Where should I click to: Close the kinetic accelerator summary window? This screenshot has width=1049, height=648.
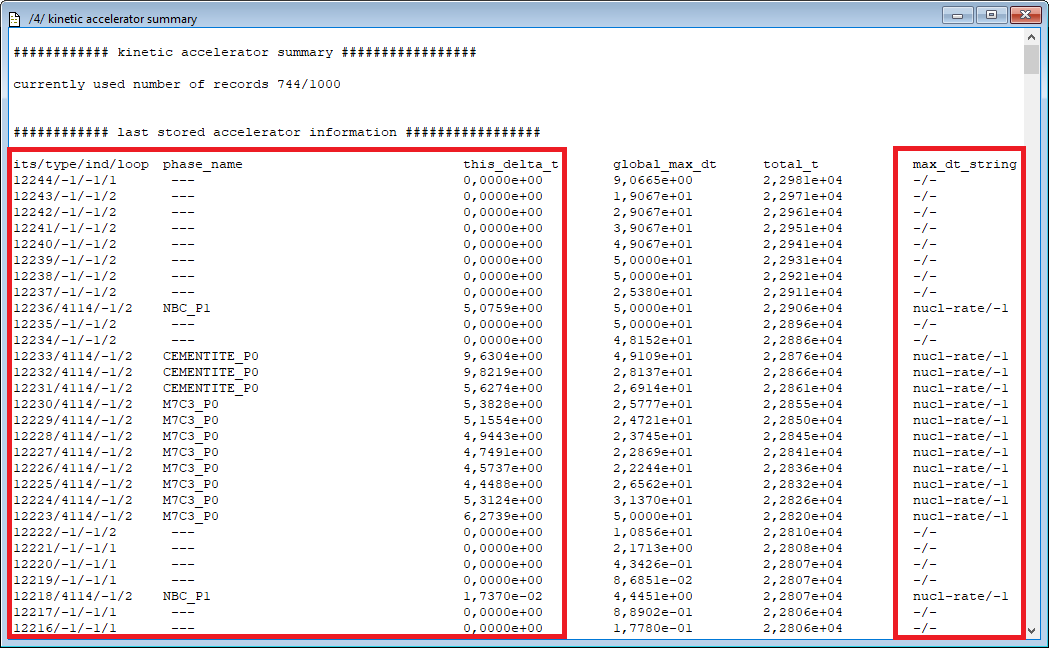point(1024,15)
